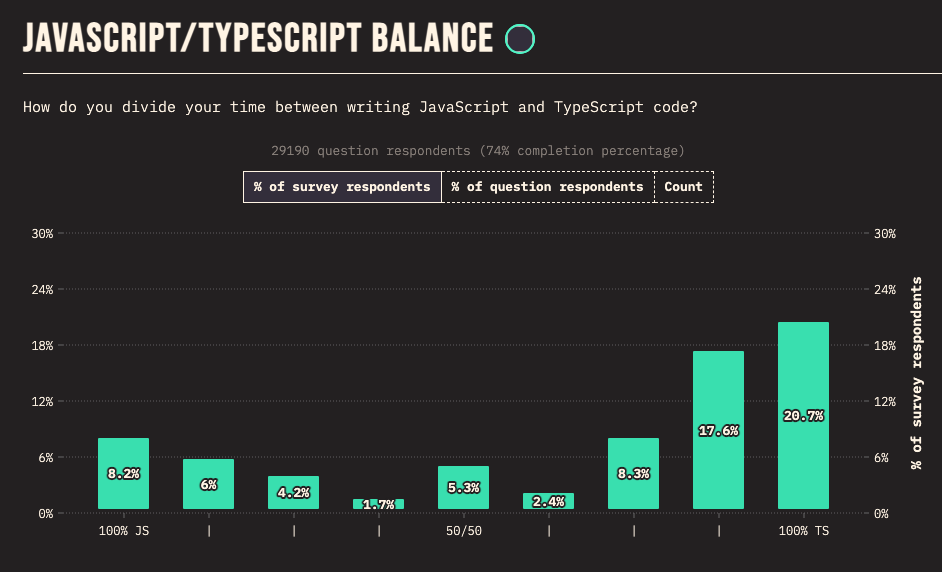Screen dimensions: 942x572
Task: Click the right axis '24%' label
Action: pos(885,290)
